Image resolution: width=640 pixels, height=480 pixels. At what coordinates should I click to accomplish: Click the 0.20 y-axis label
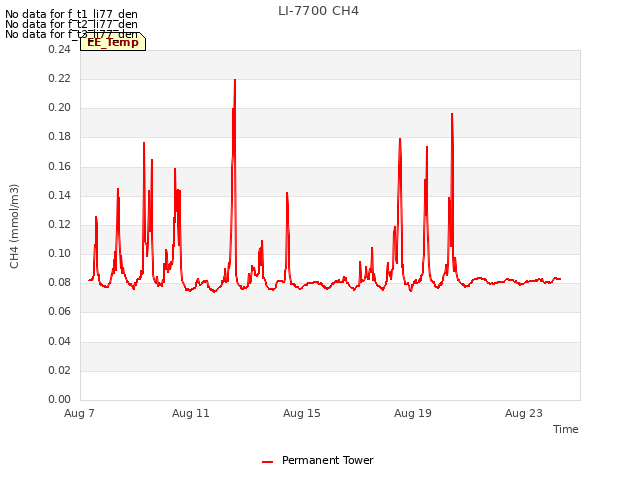[60, 107]
